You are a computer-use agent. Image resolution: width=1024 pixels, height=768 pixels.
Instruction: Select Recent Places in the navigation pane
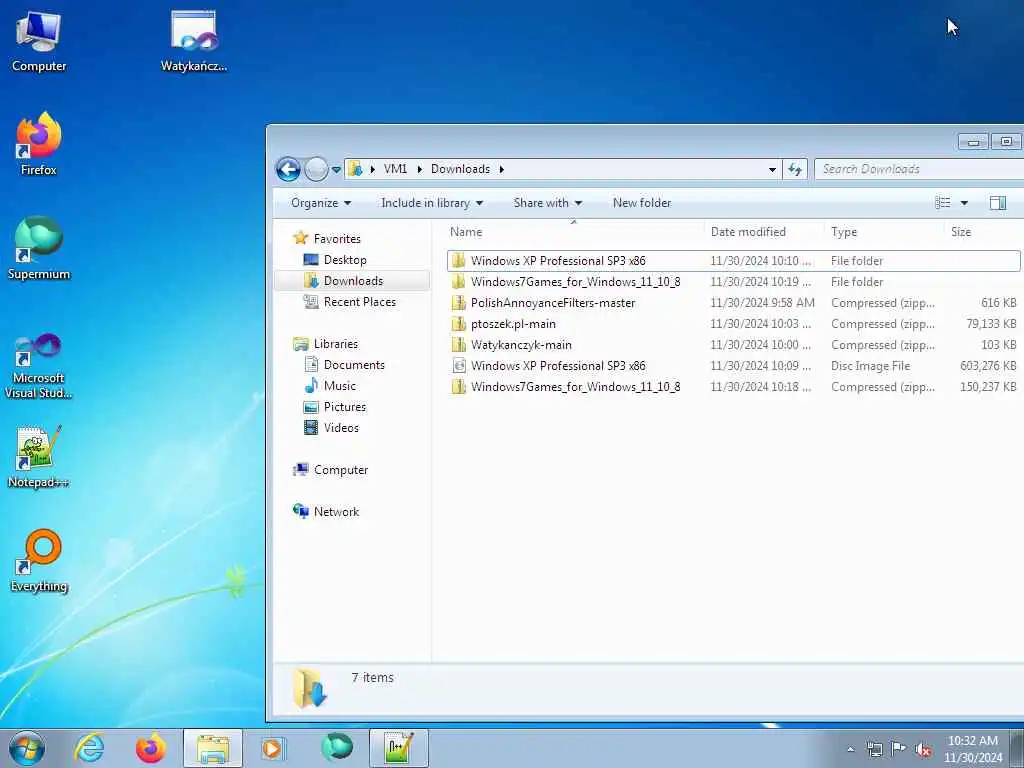[360, 302]
